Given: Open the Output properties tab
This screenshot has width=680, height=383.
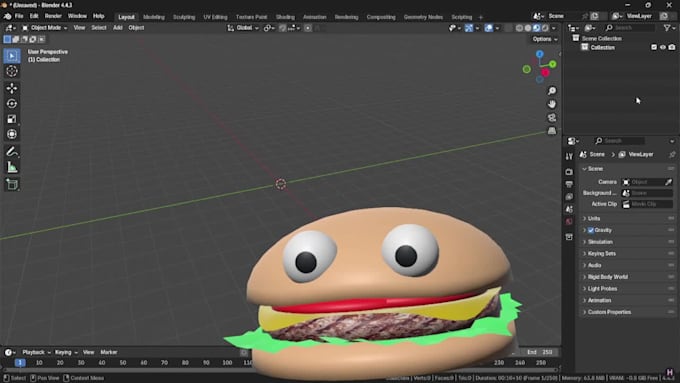Looking at the screenshot, I should [569, 184].
